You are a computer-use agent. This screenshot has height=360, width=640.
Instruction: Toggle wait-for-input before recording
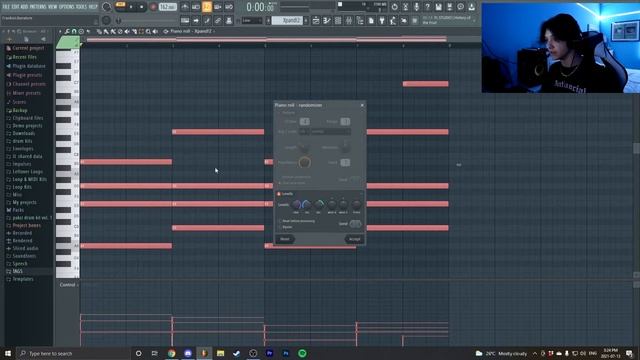[196, 7]
